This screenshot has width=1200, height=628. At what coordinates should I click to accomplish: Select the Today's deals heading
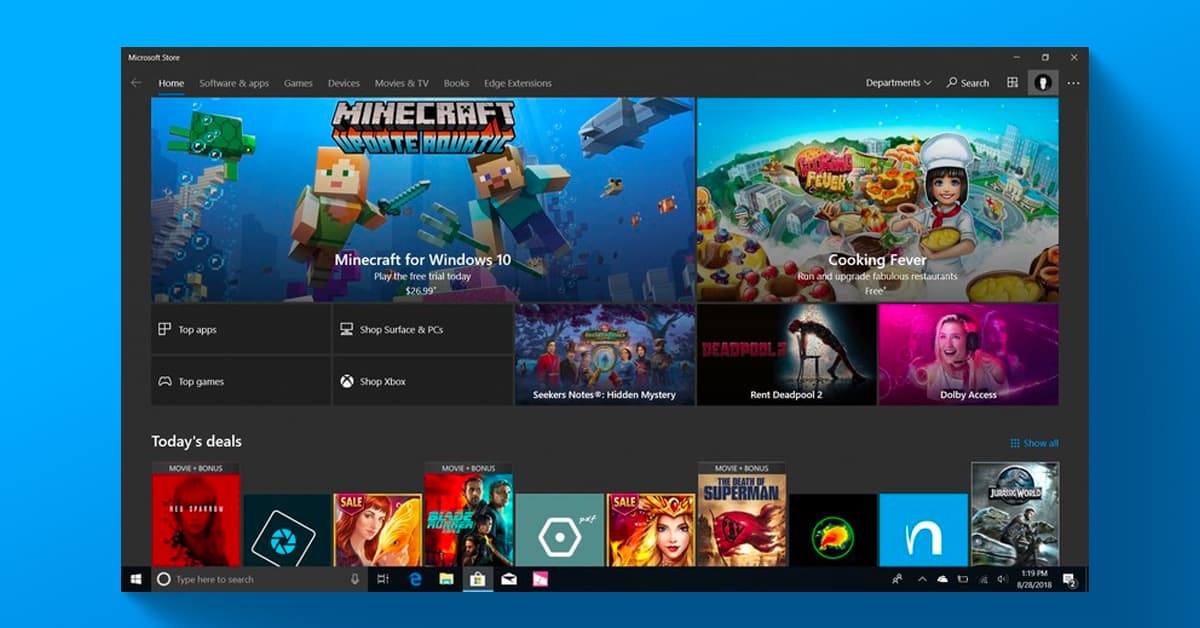196,441
